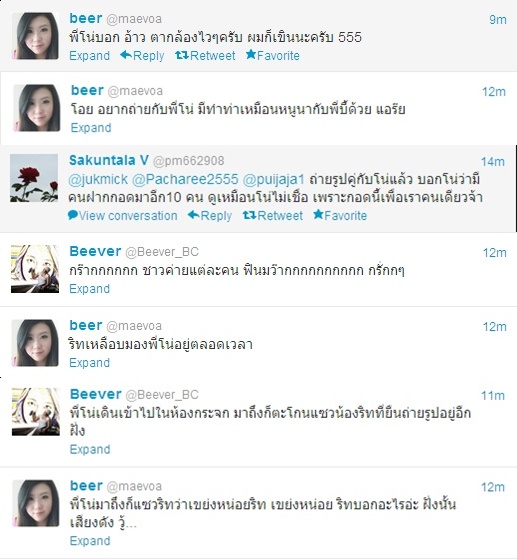The height and width of the screenshot is (560, 517).
Task: Favorite beer's 9m tweet
Action: 273,55
